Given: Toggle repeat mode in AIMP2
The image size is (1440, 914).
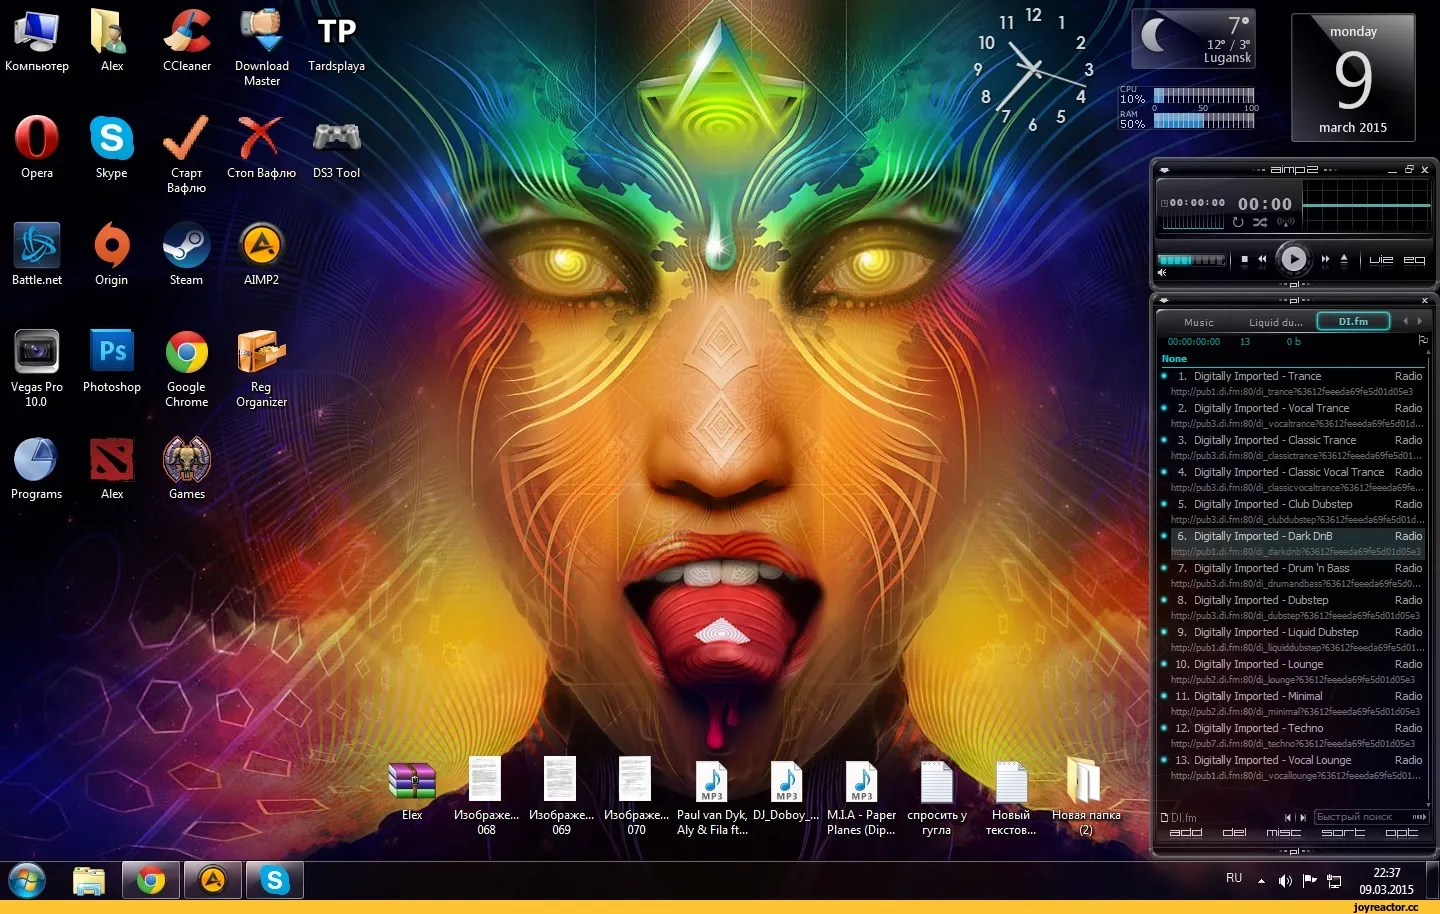Looking at the screenshot, I should 1238,222.
